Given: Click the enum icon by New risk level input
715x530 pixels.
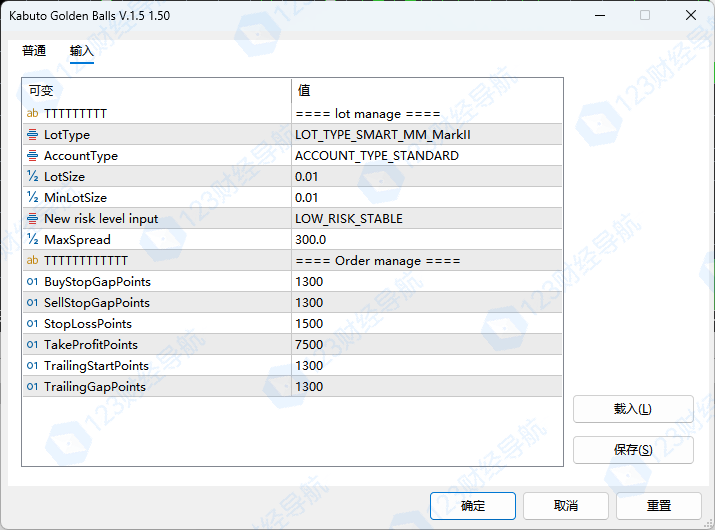Looking at the screenshot, I should click(x=32, y=218).
